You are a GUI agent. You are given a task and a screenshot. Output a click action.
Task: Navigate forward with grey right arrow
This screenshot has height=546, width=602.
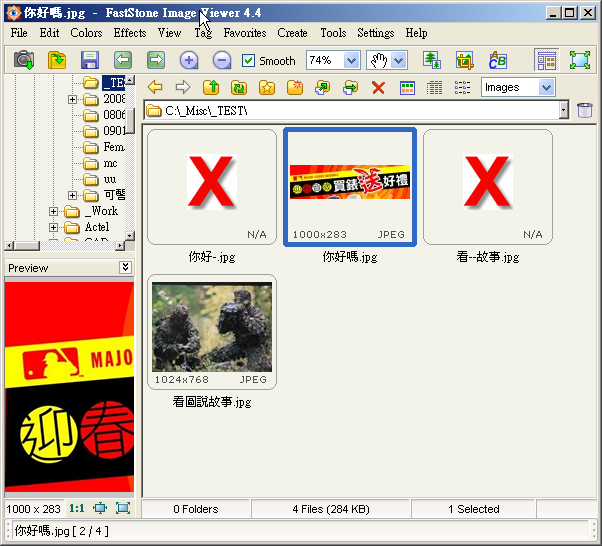[183, 87]
